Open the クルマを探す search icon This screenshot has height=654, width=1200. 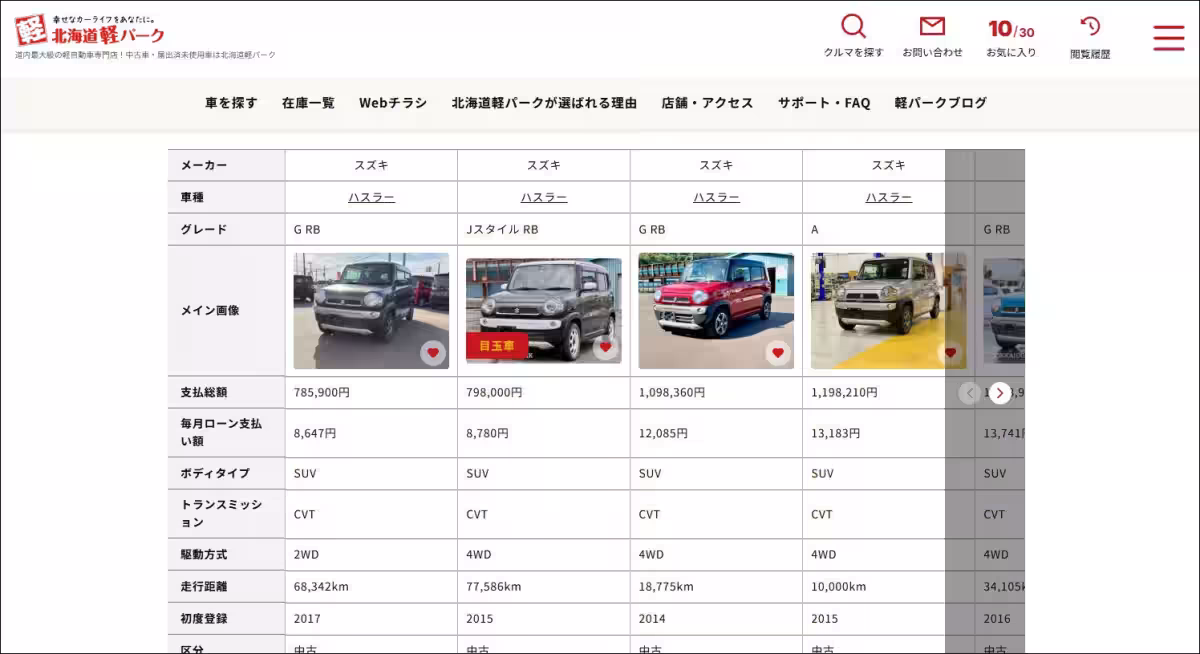853,28
